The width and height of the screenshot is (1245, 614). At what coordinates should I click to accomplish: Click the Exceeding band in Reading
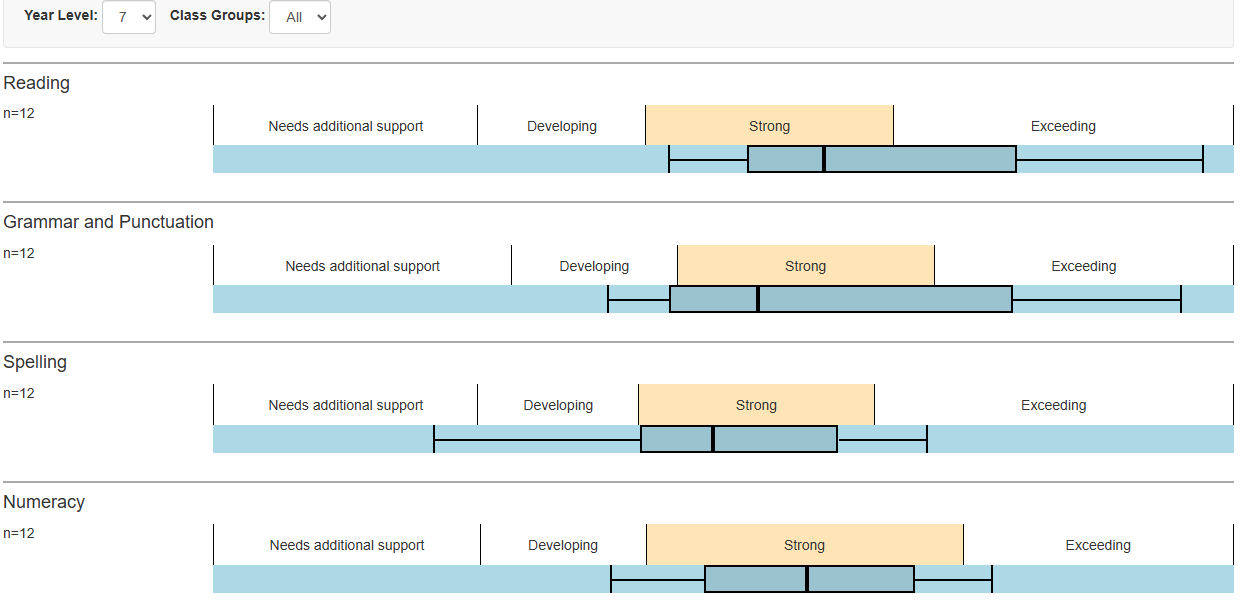click(x=1063, y=125)
